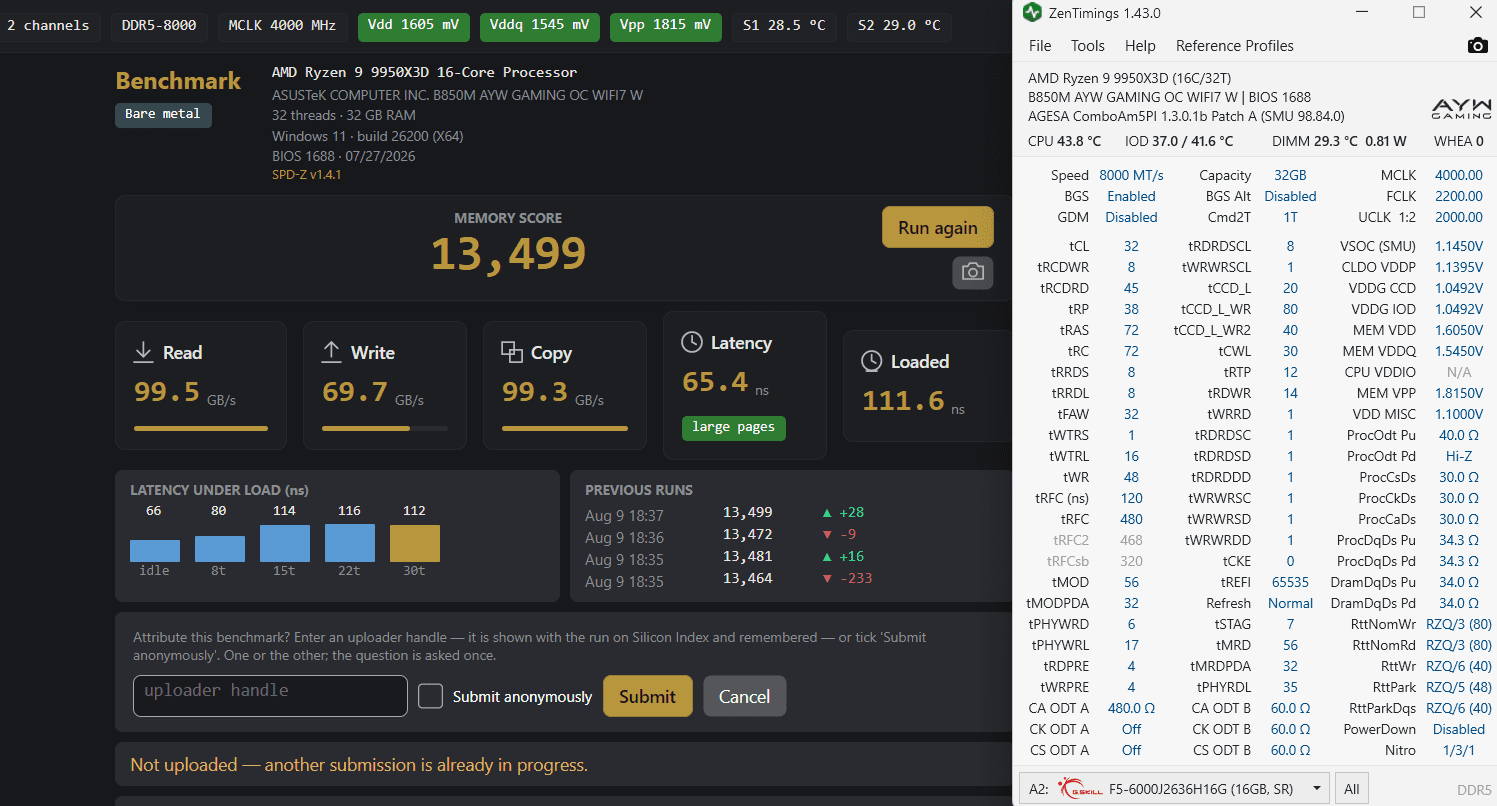
Task: Click the 2 channels chip
Action: [48, 26]
